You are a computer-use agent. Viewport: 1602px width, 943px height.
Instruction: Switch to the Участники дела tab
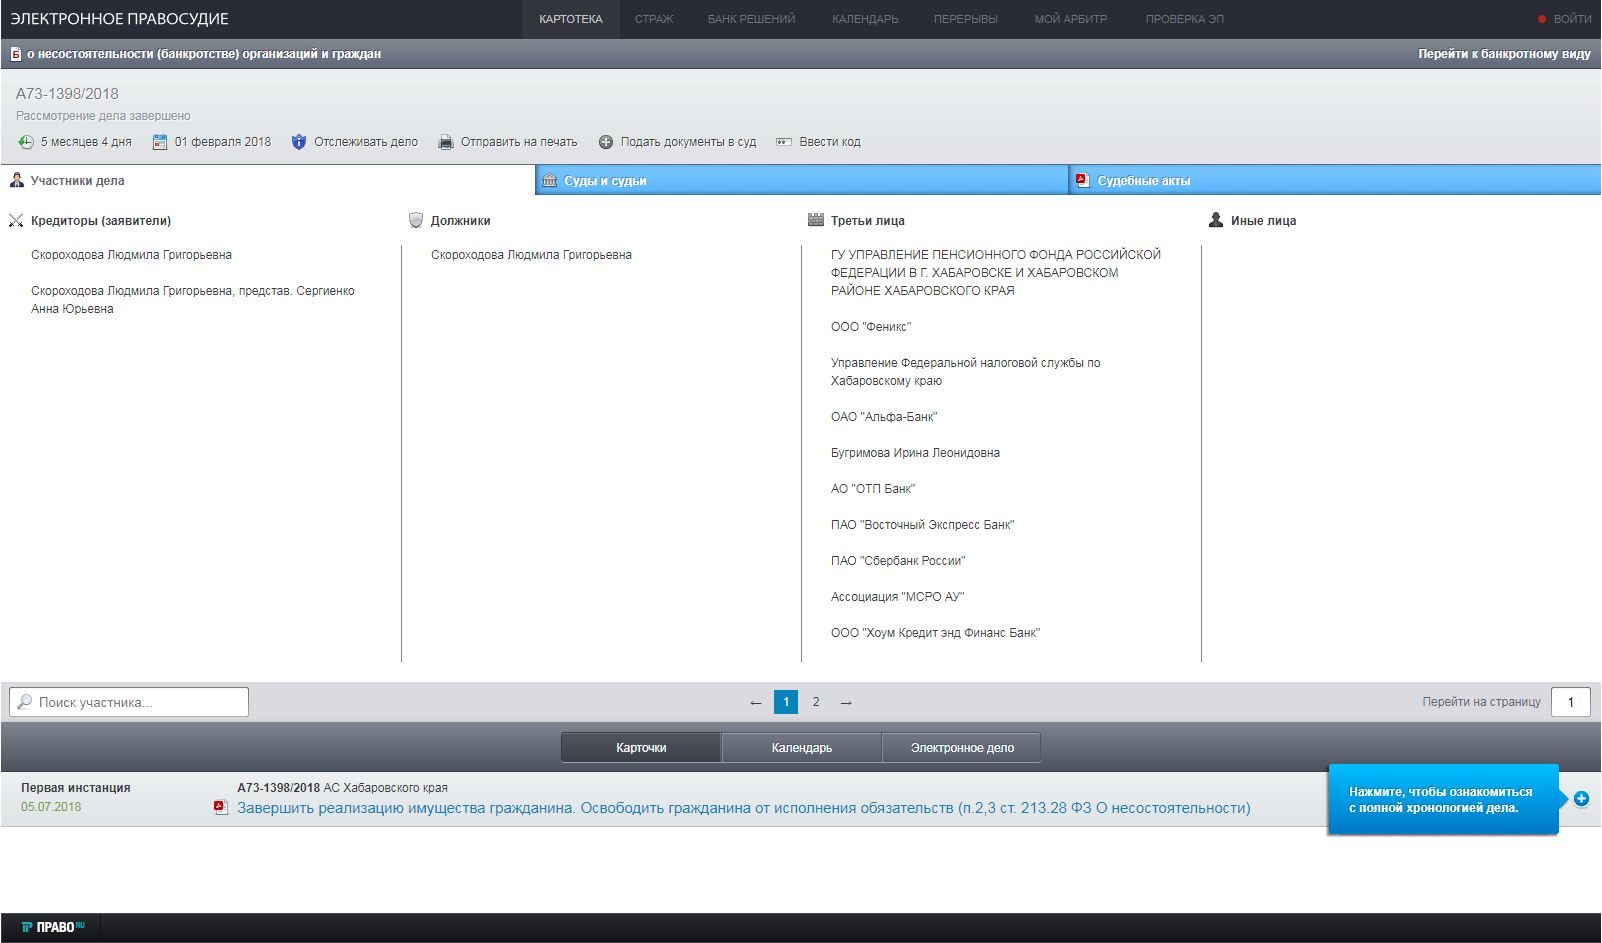(x=77, y=181)
